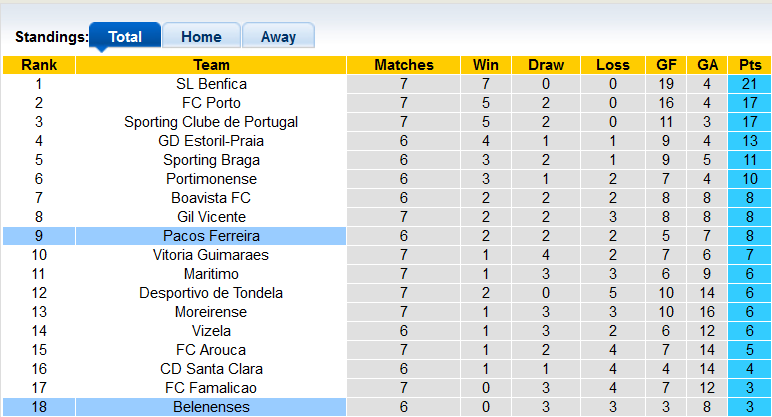Open Vitoria Guimaraes team link
This screenshot has height=417, width=772.
coord(211,255)
